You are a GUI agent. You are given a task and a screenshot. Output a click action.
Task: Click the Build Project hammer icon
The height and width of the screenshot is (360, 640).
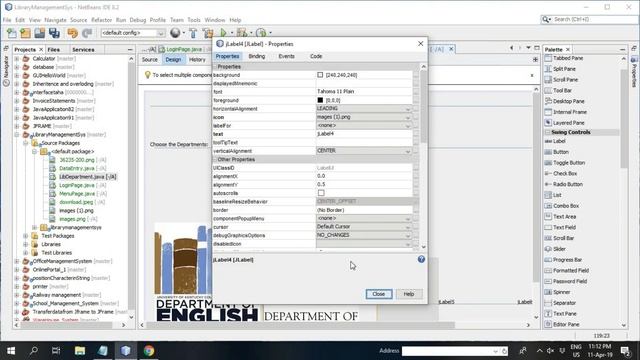click(193, 33)
